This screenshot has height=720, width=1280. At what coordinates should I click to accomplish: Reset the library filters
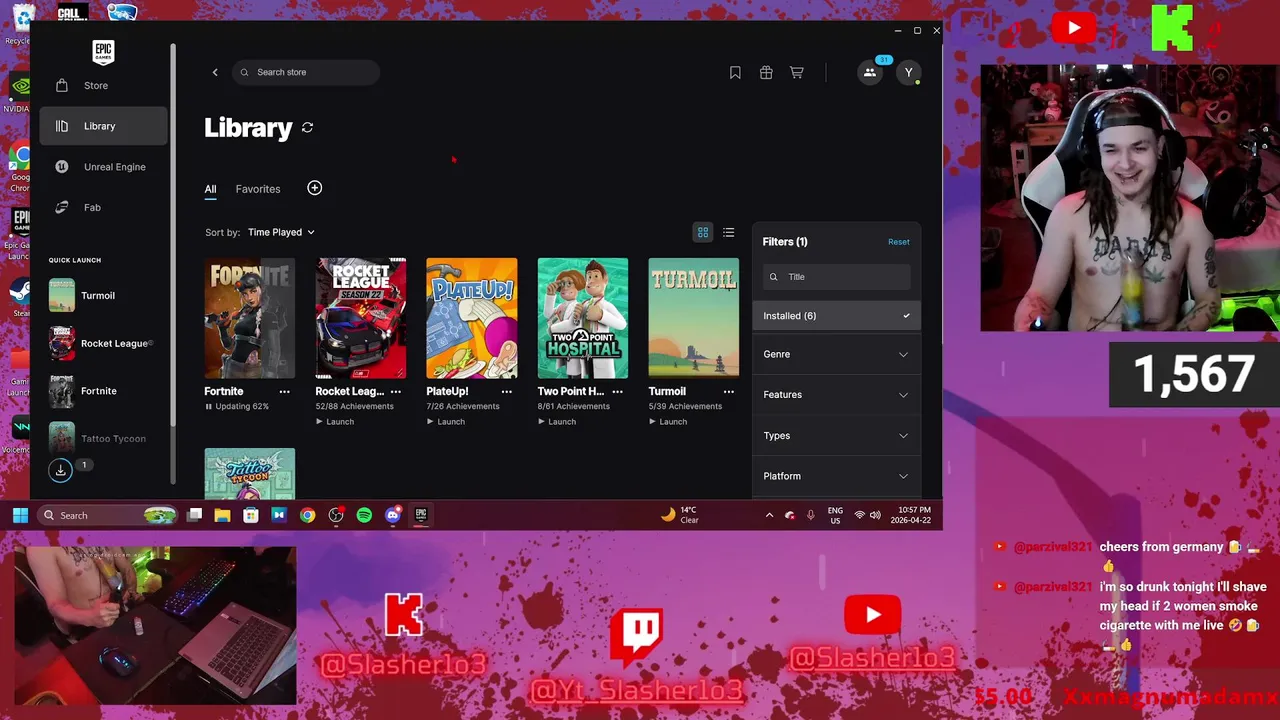(x=899, y=242)
